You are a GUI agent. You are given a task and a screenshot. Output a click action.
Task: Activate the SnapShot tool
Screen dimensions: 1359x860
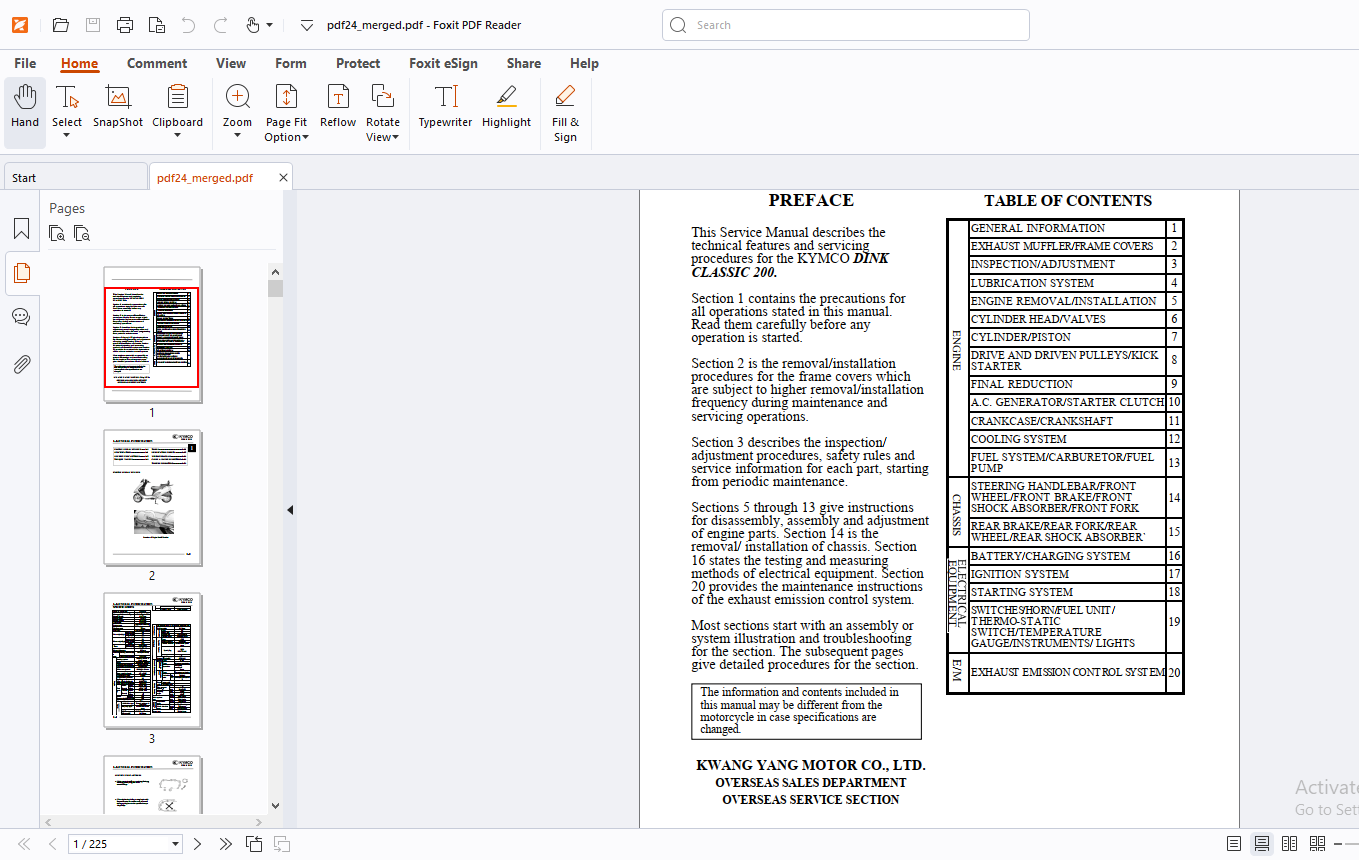118,108
